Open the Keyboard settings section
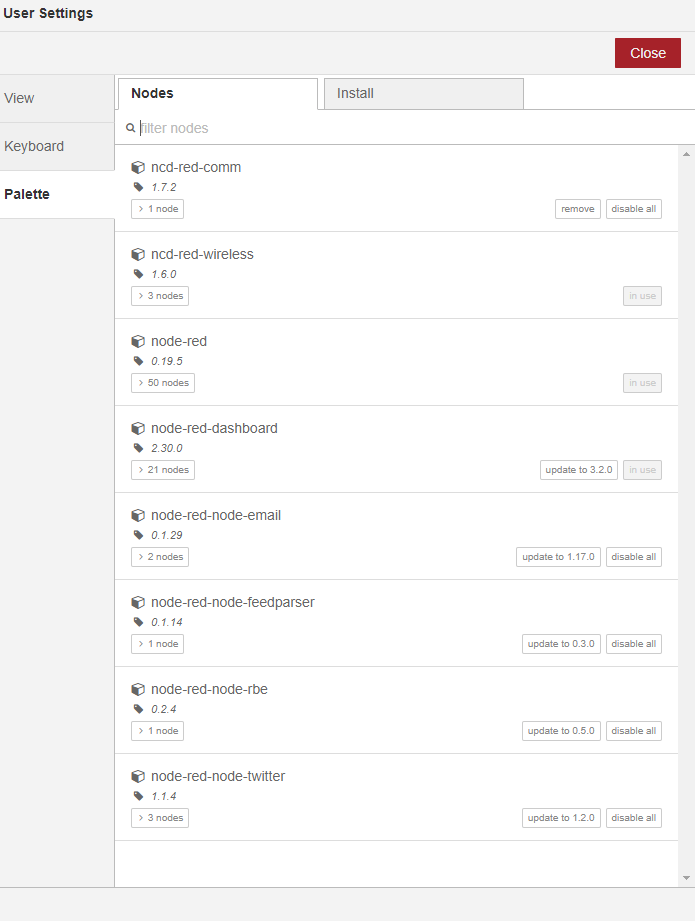Viewport: 695px width, 921px height. coord(57,146)
